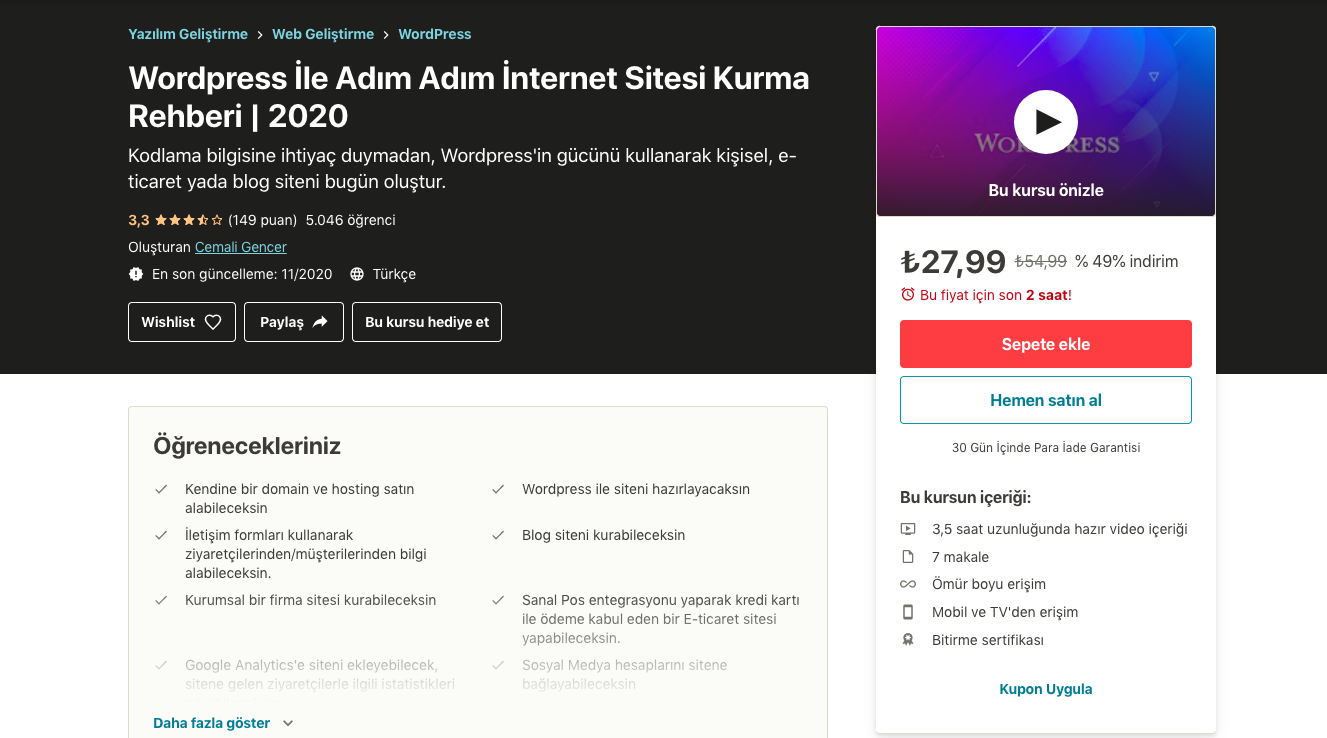Add course to cart with Sepete ekle
Viewport: 1327px width, 738px height.
1046,344
